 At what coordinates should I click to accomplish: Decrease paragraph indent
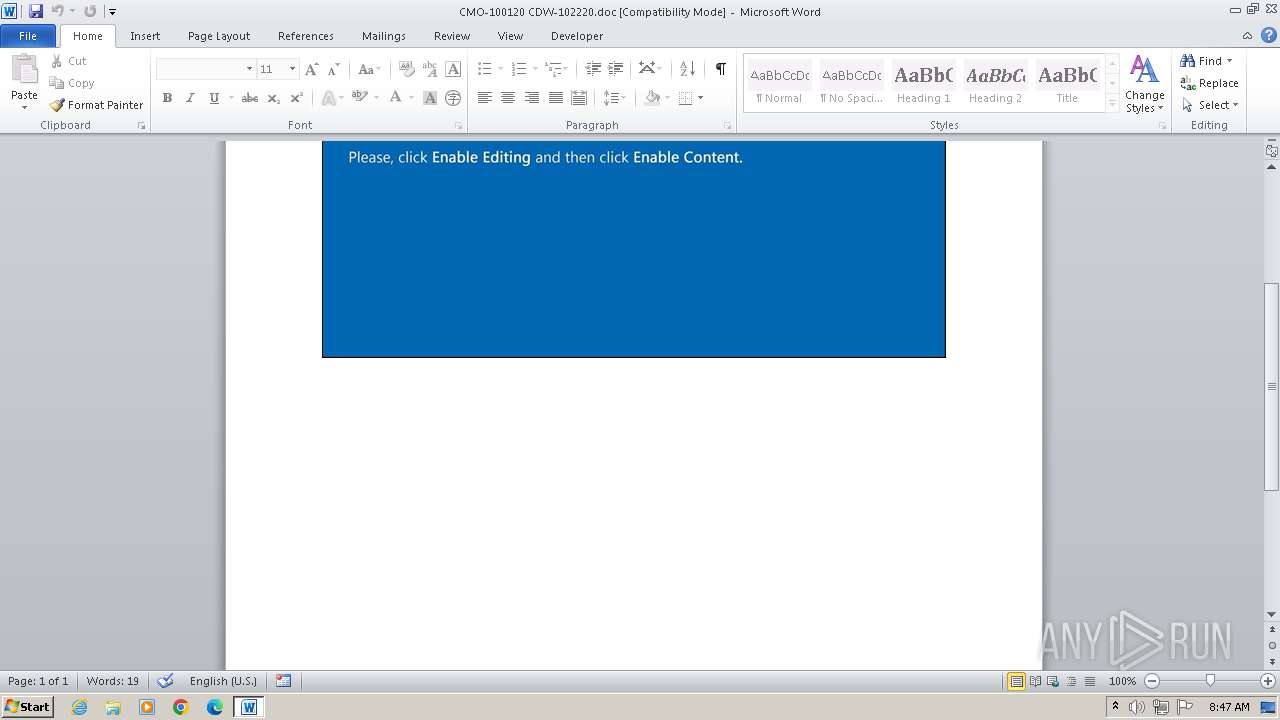(x=593, y=69)
